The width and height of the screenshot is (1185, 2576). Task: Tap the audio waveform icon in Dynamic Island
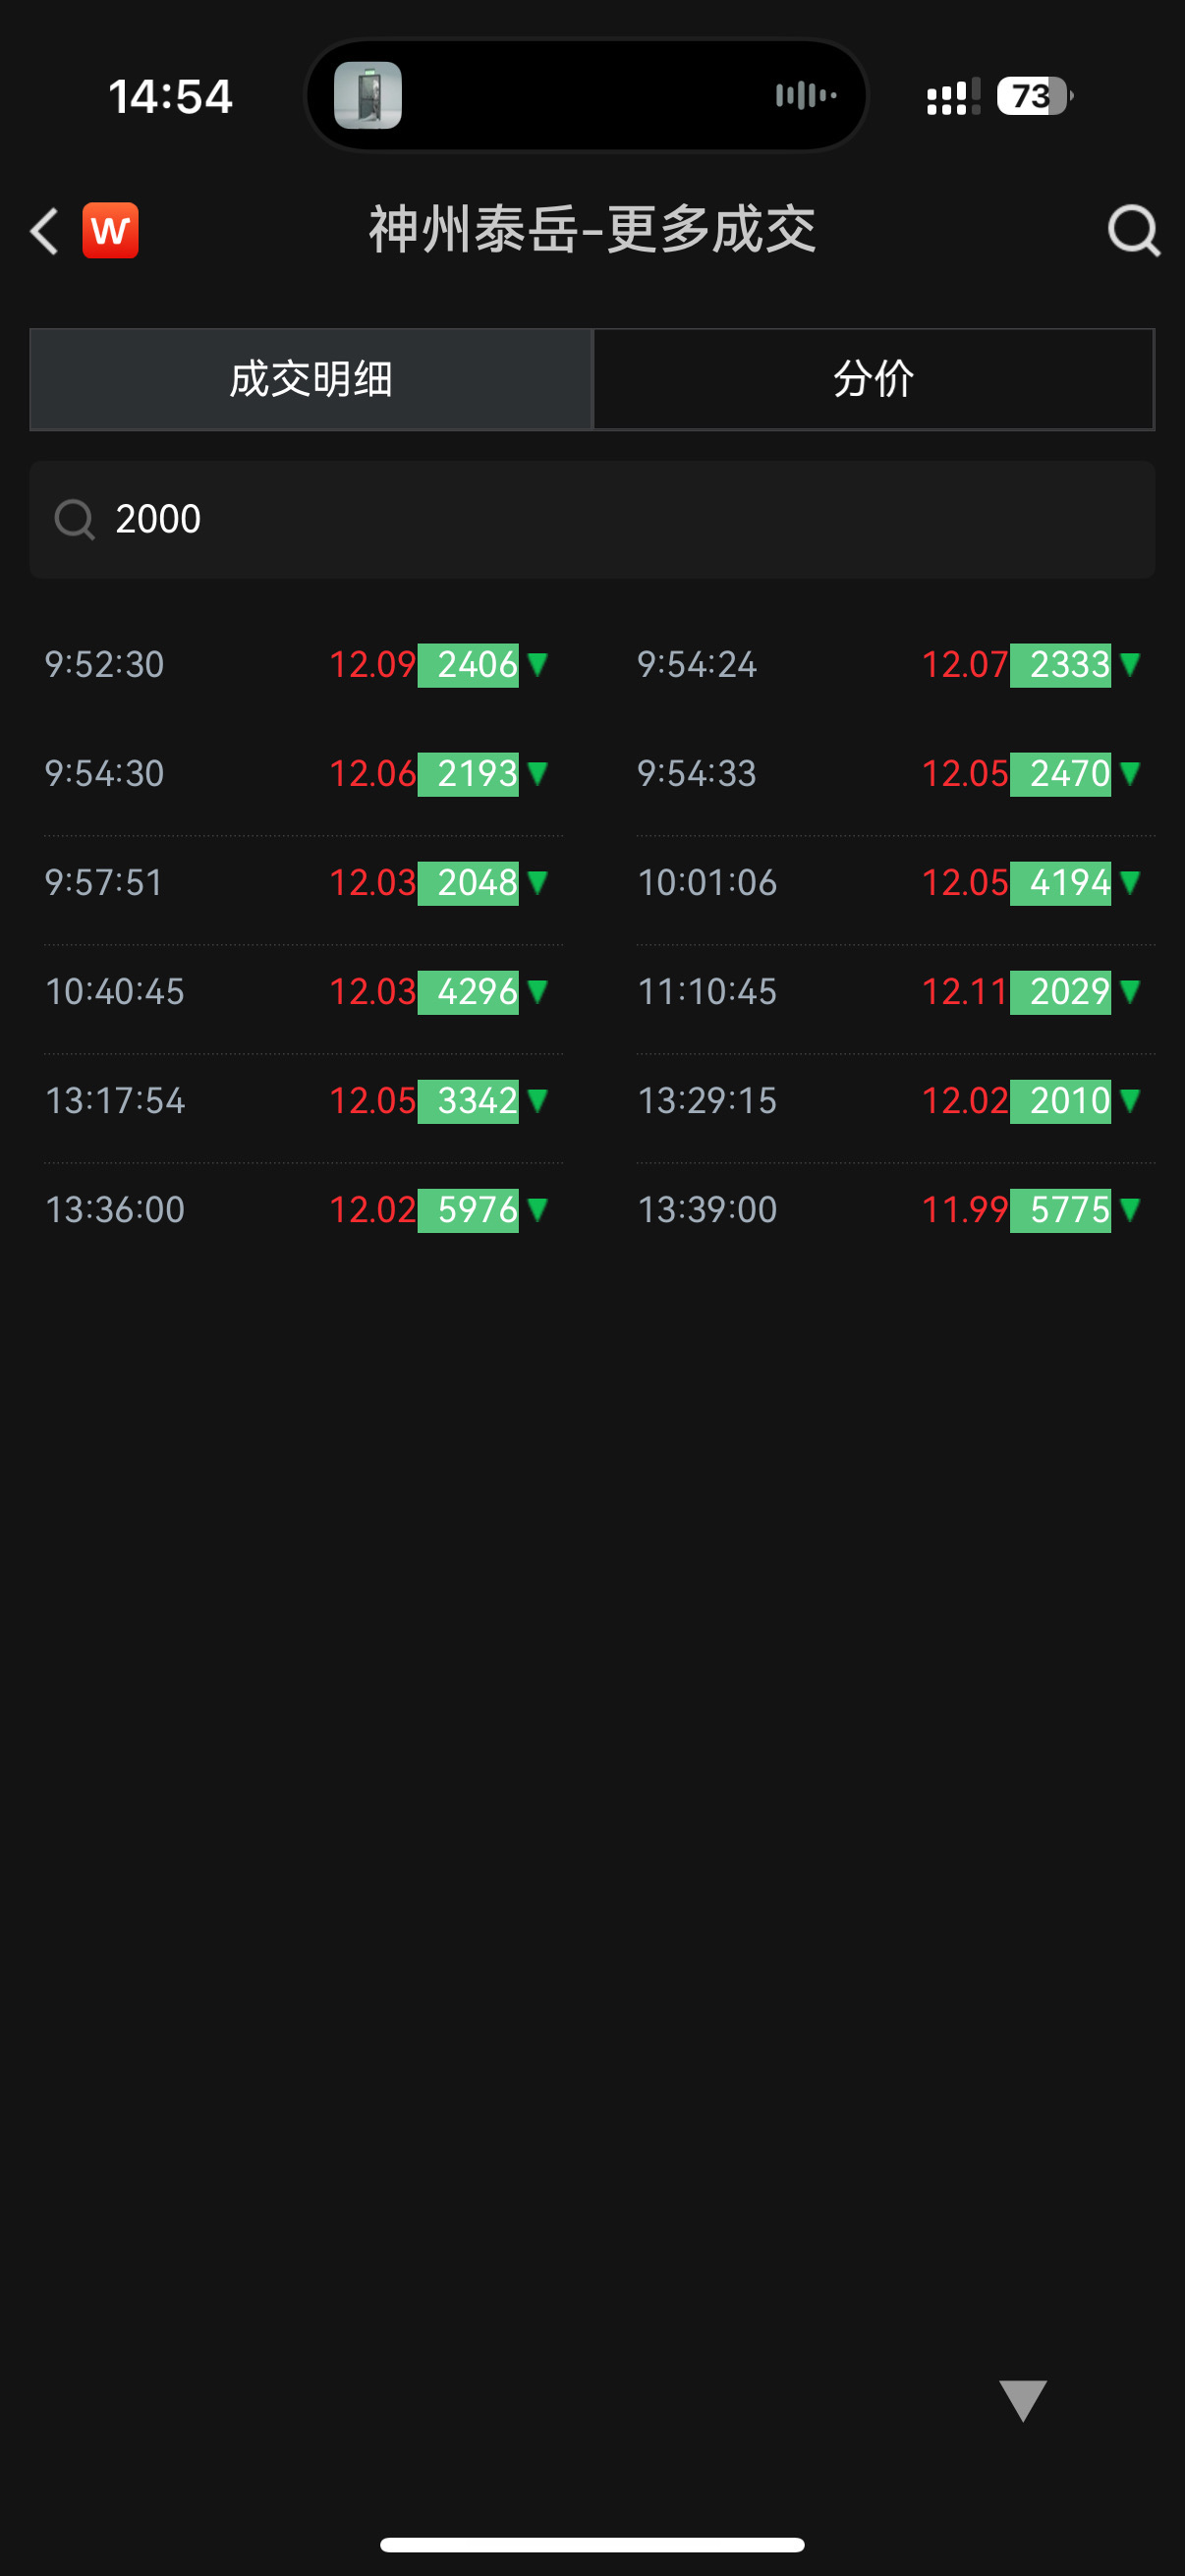coord(805,96)
